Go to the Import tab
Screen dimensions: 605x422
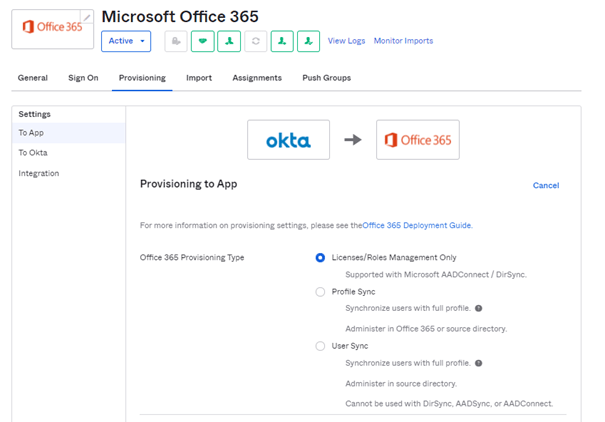pos(199,78)
